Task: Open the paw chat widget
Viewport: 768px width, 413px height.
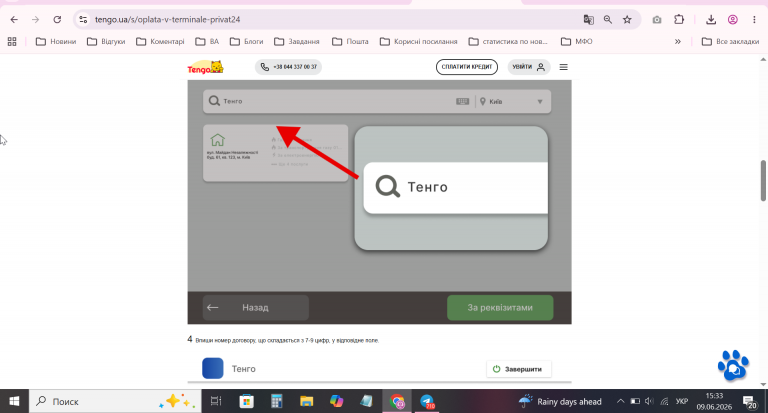Action: coord(733,365)
